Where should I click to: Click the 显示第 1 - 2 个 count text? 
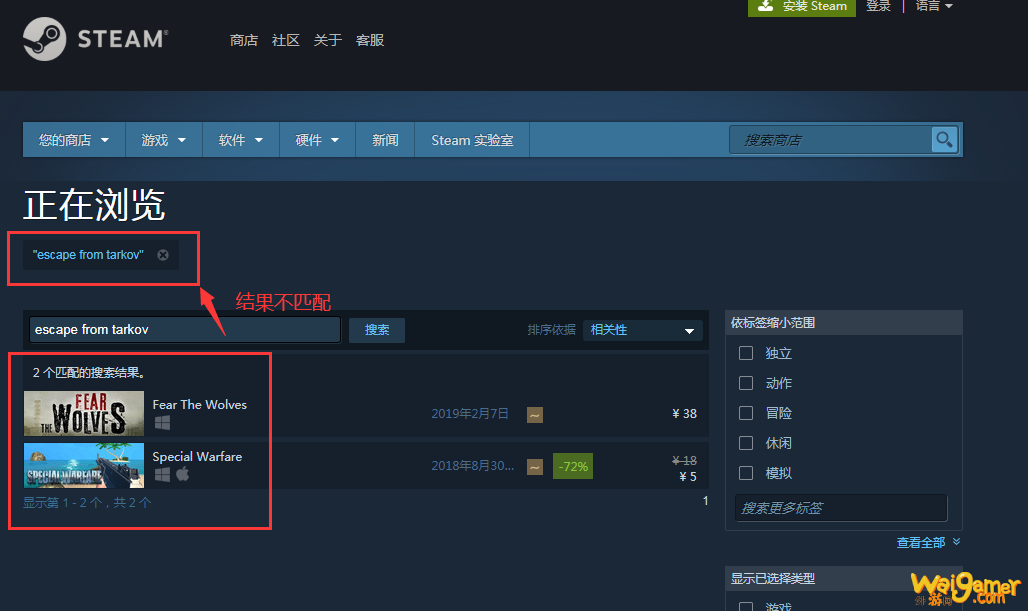click(x=87, y=503)
